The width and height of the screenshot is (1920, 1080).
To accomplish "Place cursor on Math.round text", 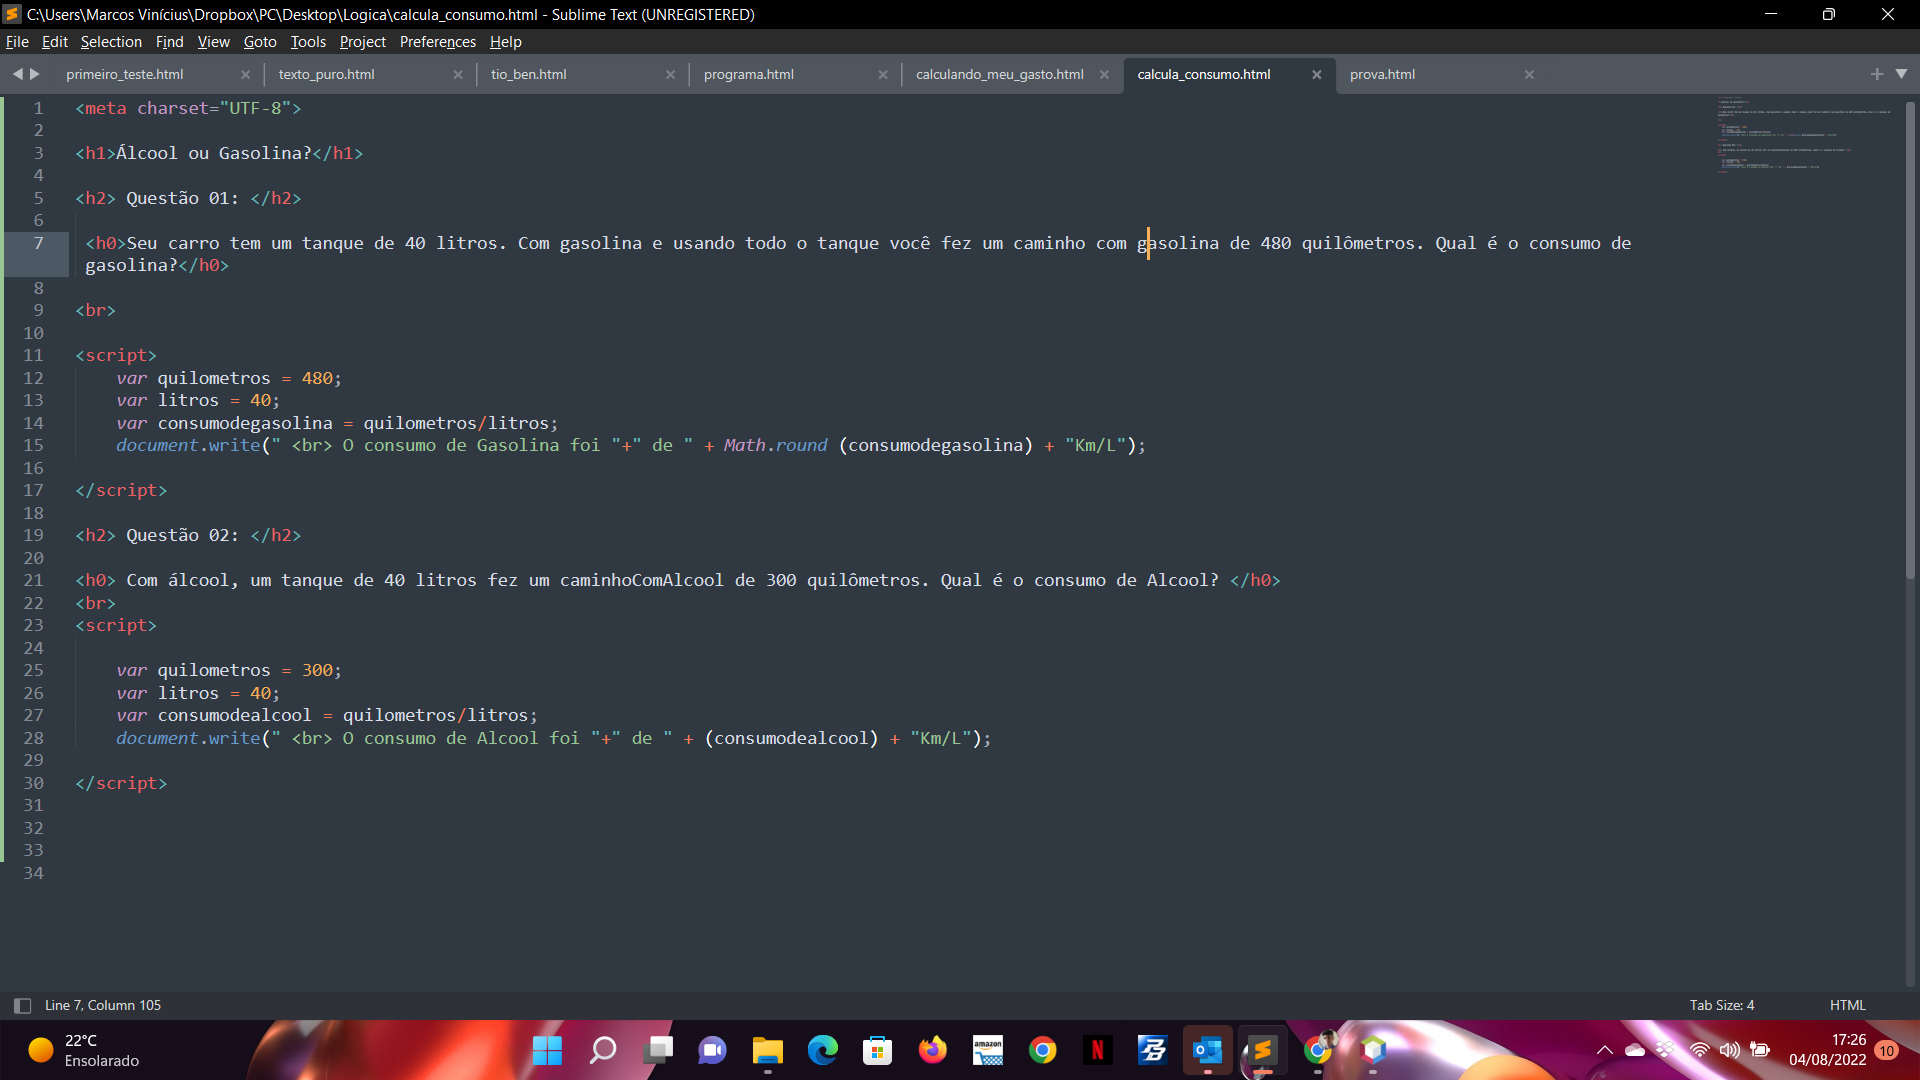I will click(775, 445).
